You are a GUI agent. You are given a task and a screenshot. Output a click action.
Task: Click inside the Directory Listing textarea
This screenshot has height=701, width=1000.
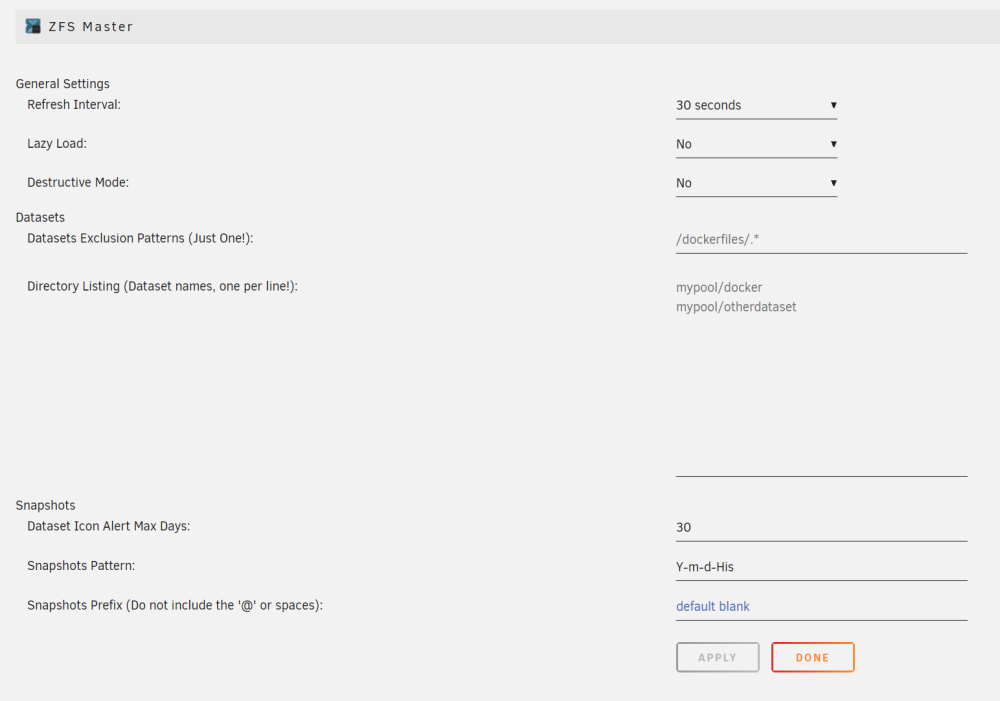pyautogui.click(x=821, y=376)
